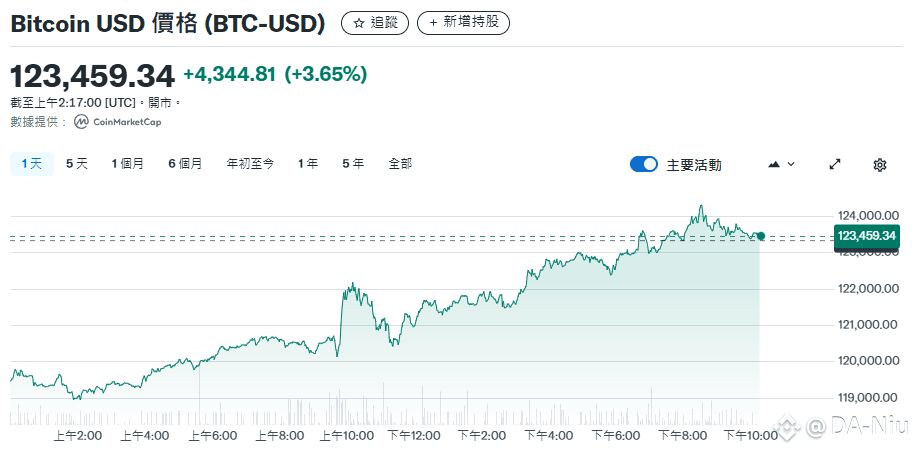Select the 1個月 range tab
Image resolution: width=917 pixels, height=453 pixels.
[127, 164]
